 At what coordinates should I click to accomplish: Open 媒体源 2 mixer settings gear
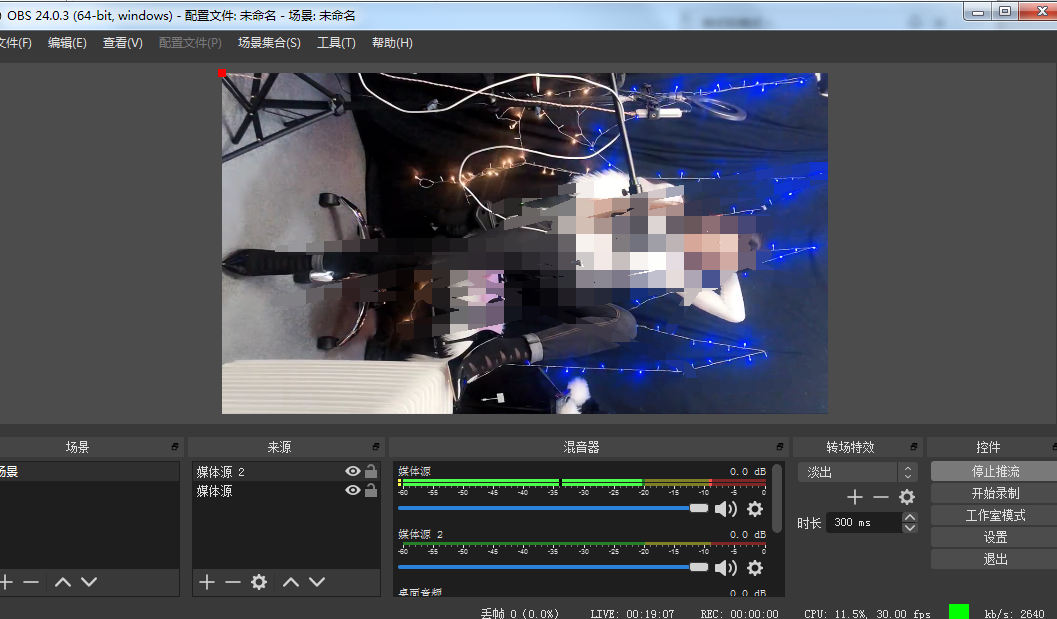755,568
